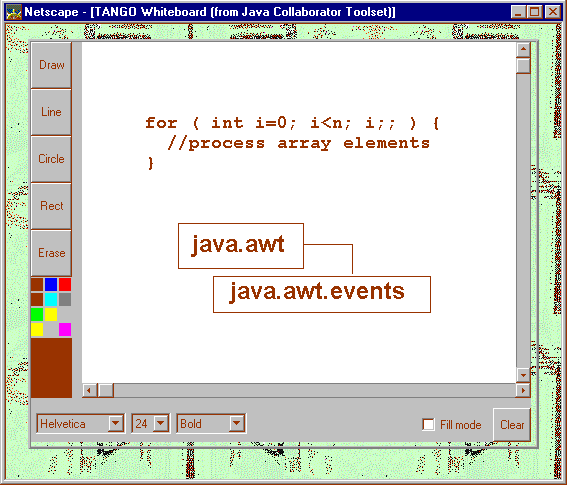The width and height of the screenshot is (567, 485).
Task: Pick the Rect shape tool
Action: (x=51, y=206)
